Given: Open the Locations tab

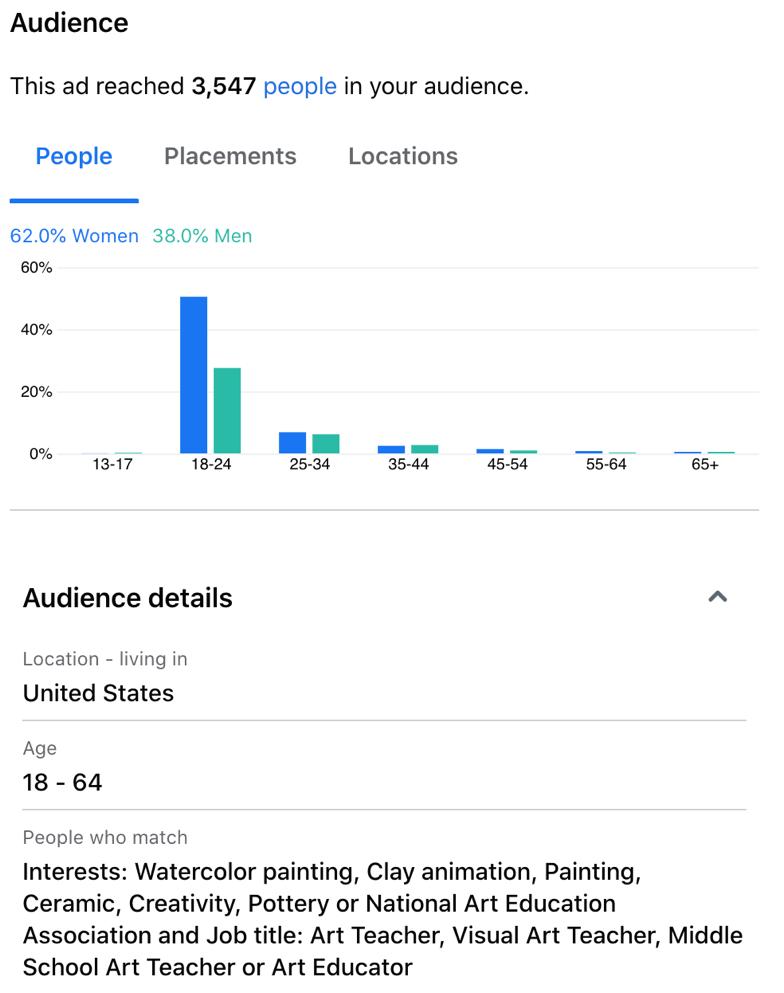Looking at the screenshot, I should 403,156.
